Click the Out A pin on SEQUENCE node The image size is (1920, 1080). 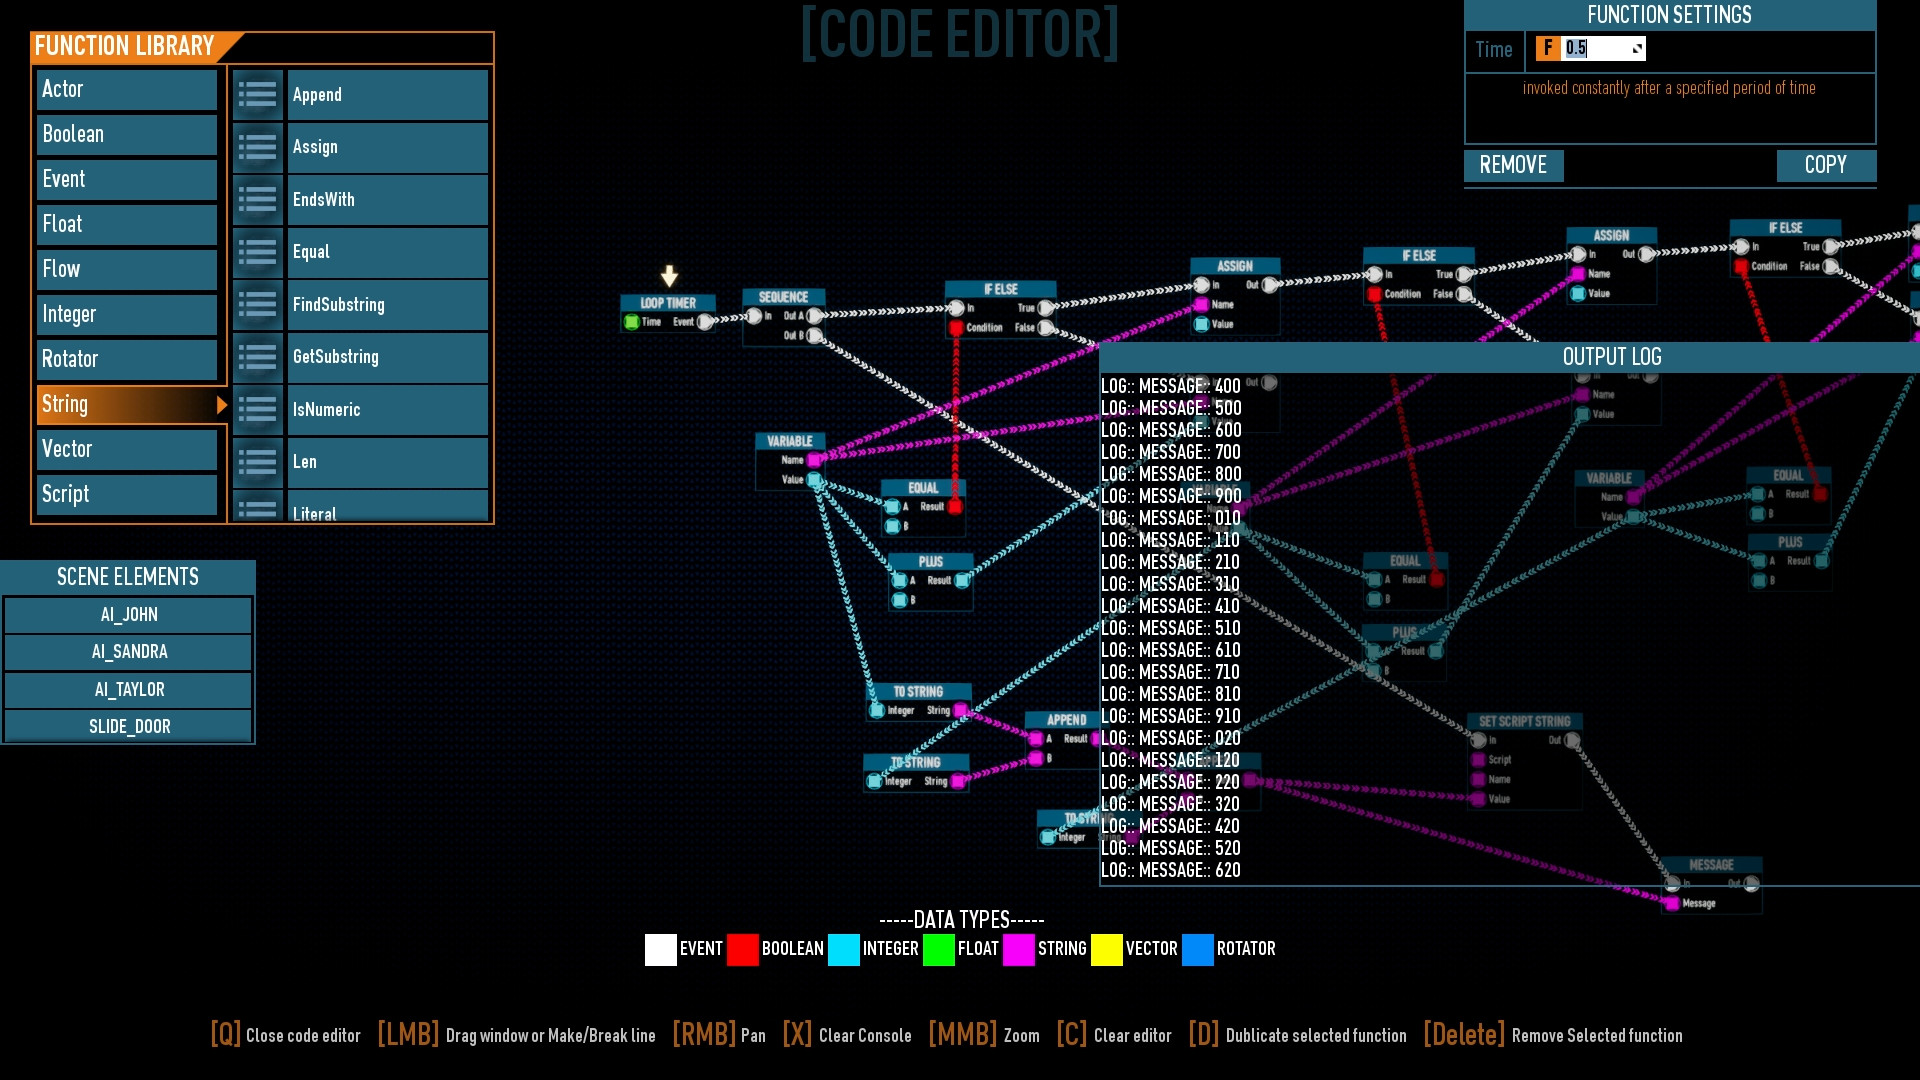814,315
